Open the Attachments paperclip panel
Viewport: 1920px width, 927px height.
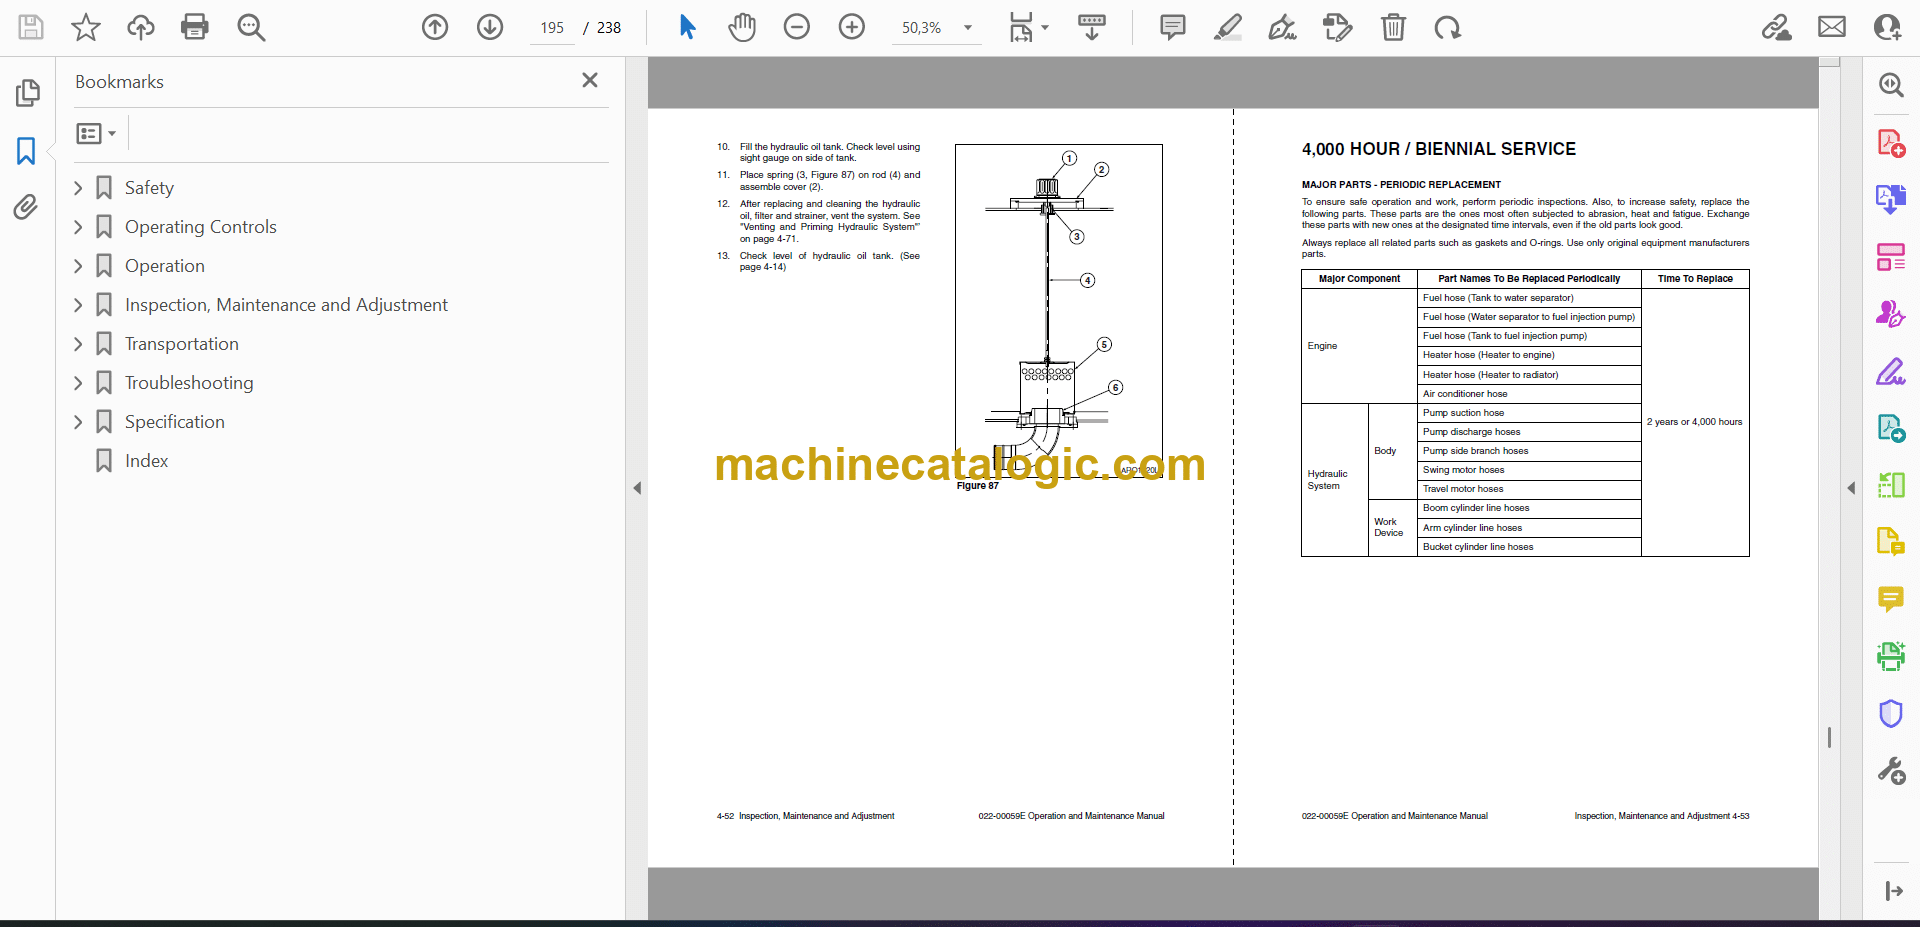(26, 207)
